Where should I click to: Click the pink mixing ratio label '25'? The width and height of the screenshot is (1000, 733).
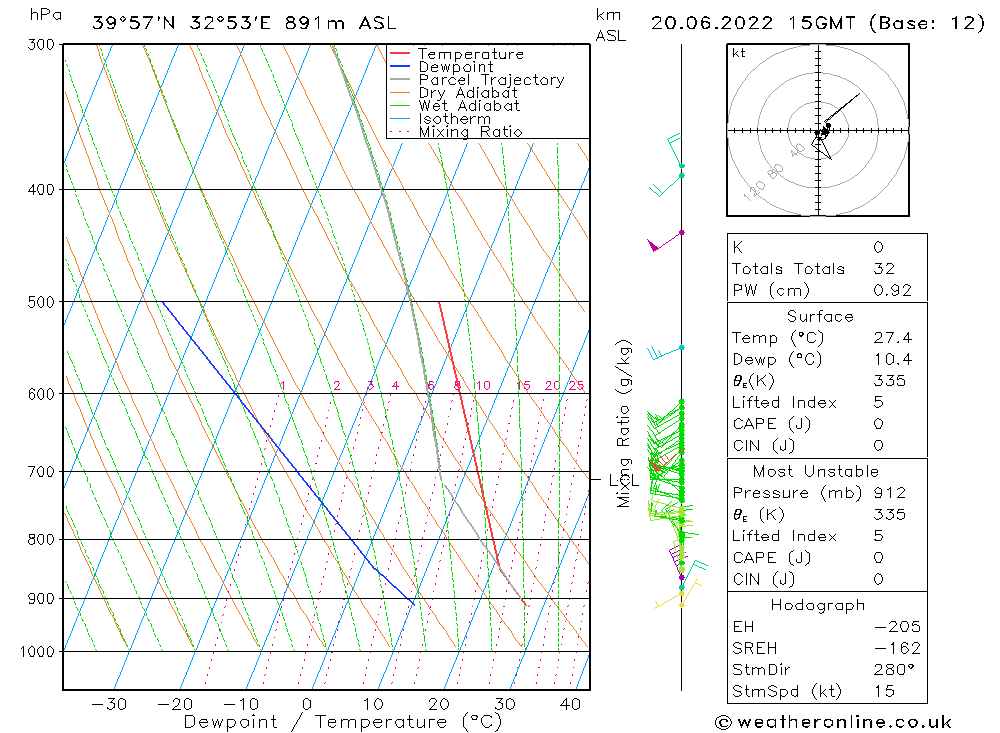(x=577, y=385)
